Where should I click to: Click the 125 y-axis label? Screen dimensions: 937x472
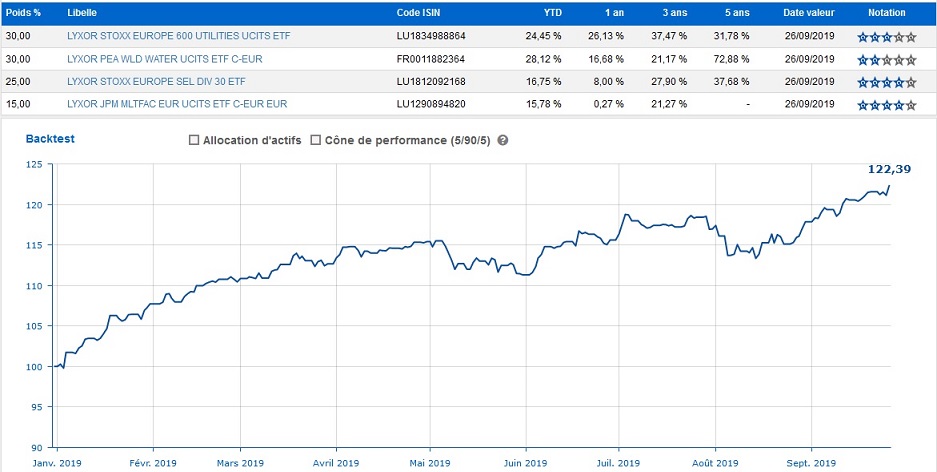36,164
